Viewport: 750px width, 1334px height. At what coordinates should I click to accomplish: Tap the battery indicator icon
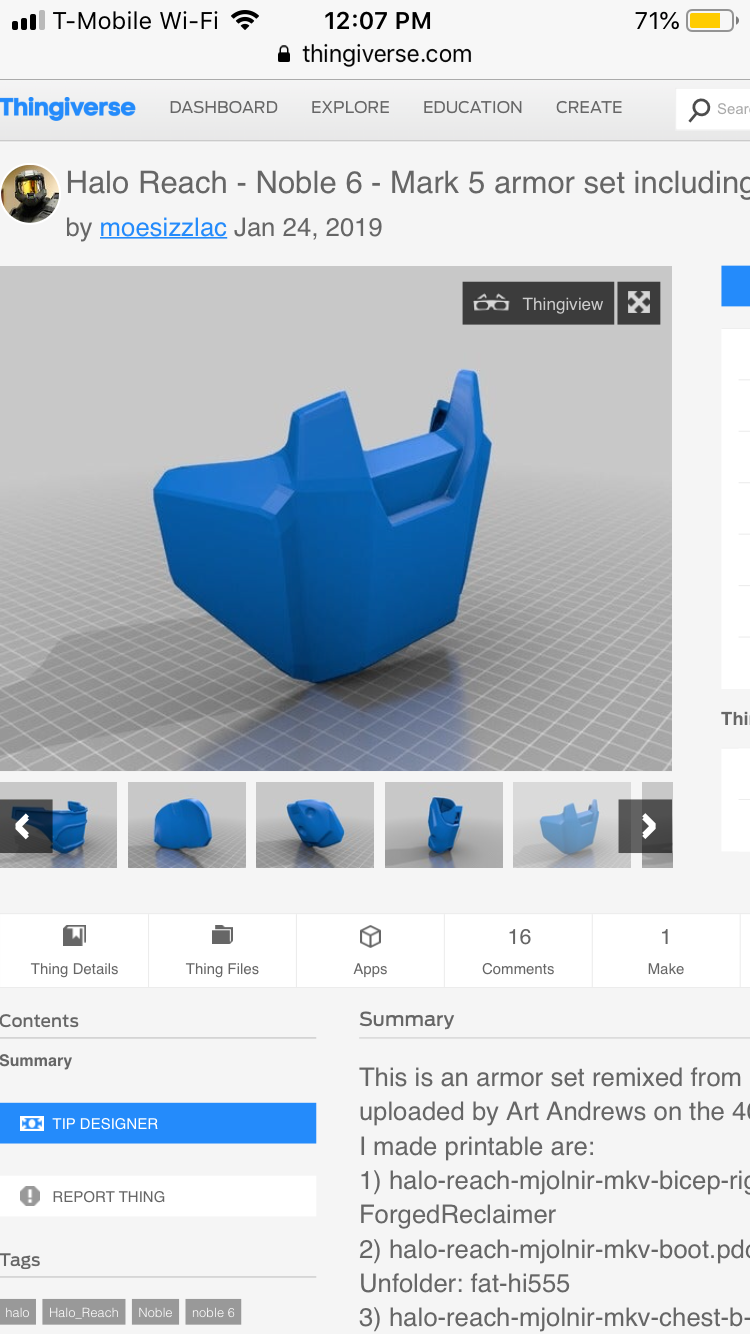click(711, 20)
